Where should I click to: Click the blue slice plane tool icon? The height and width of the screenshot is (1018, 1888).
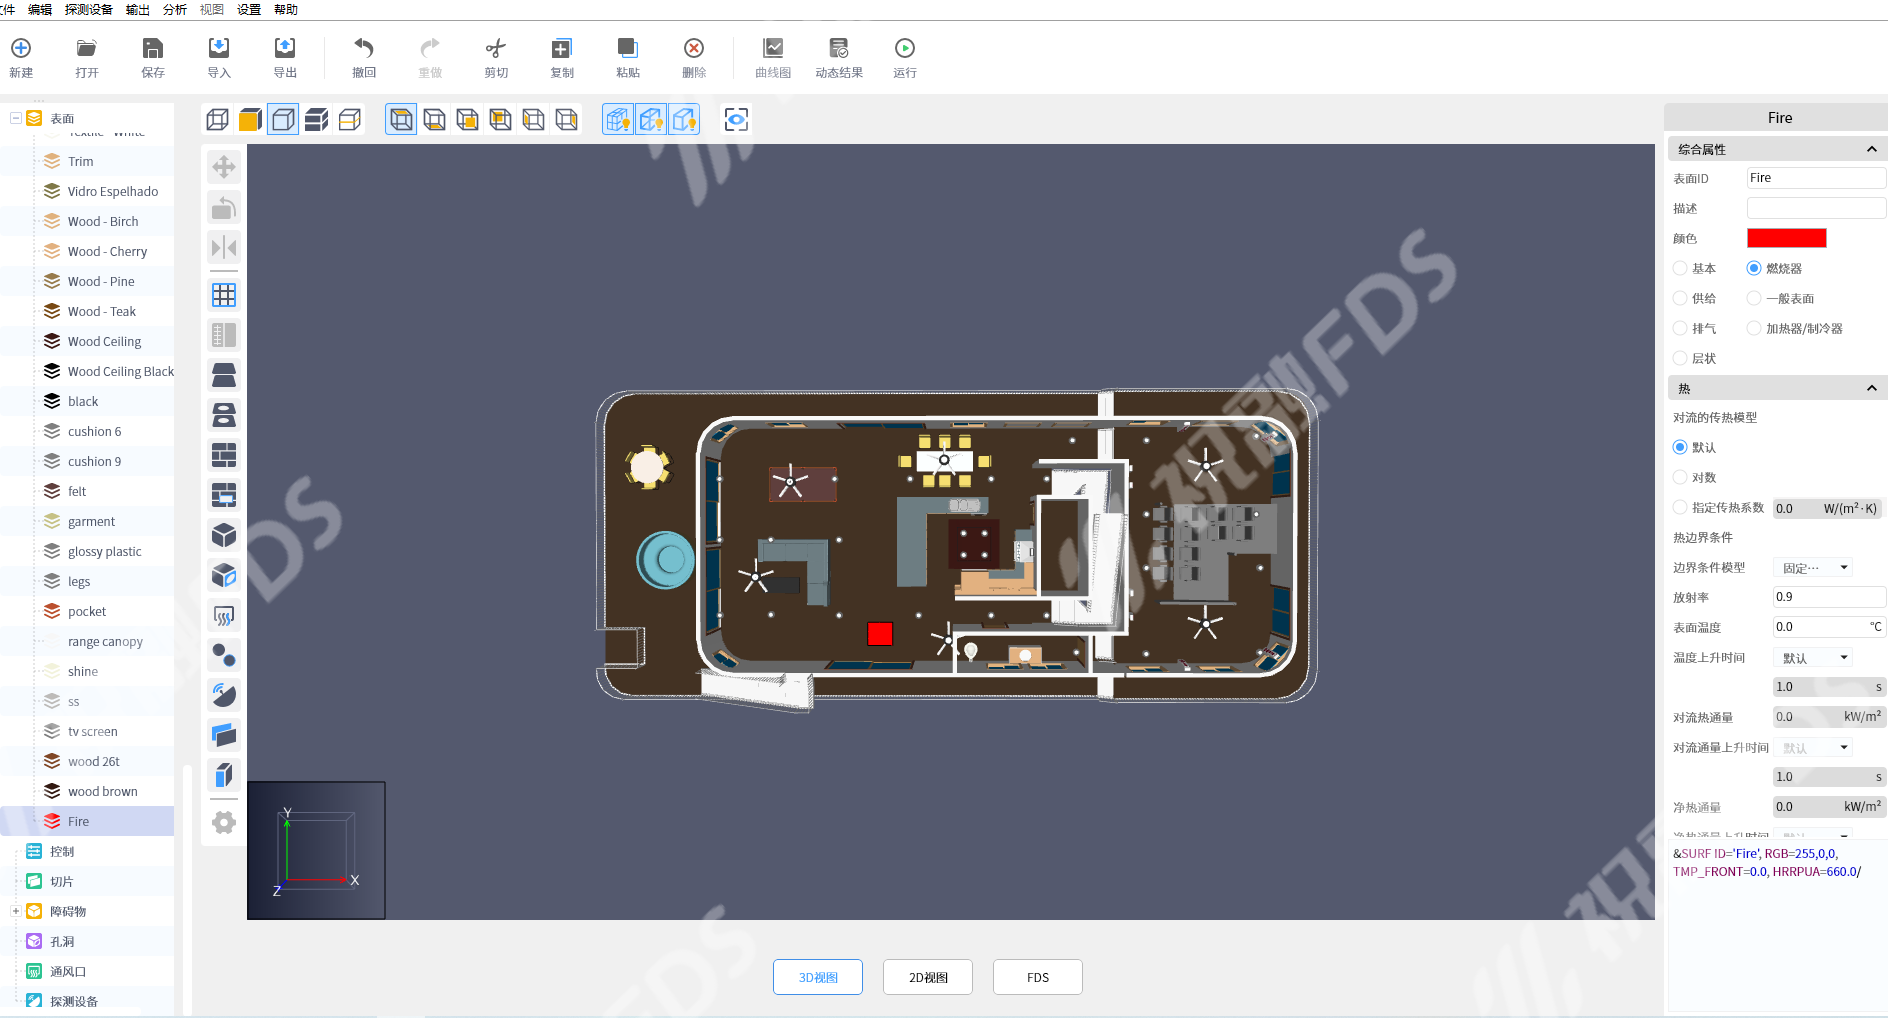pos(224,735)
